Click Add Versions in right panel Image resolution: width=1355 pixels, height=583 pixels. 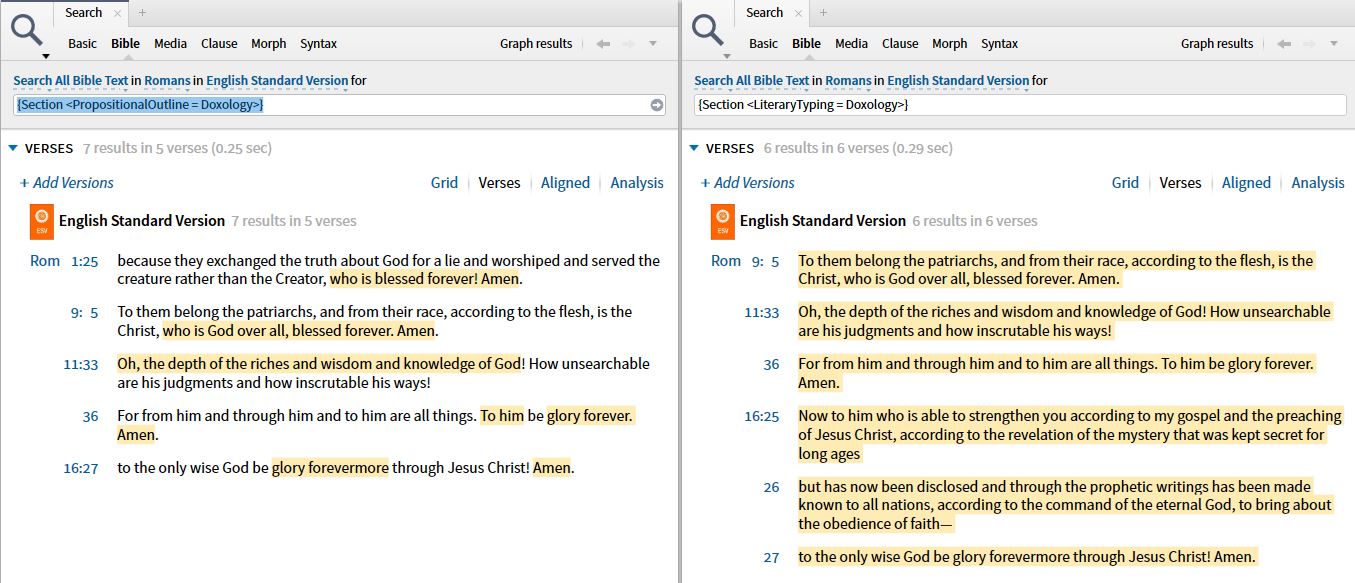pyautogui.click(x=748, y=183)
